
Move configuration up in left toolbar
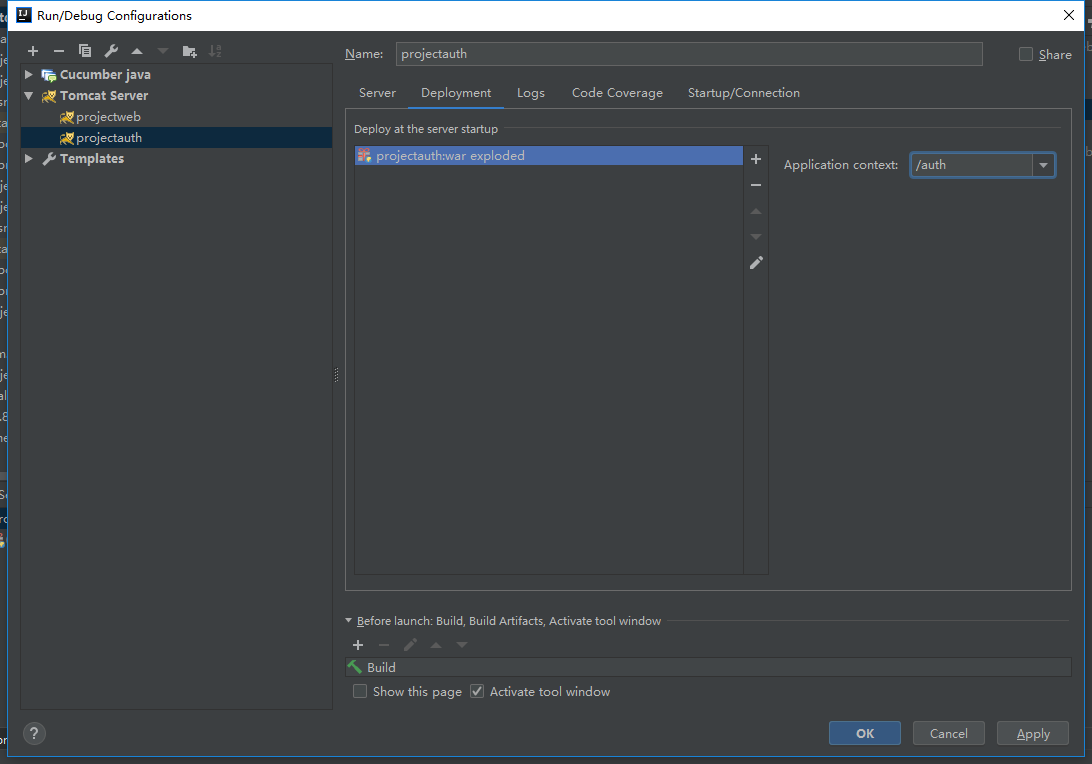coord(137,51)
